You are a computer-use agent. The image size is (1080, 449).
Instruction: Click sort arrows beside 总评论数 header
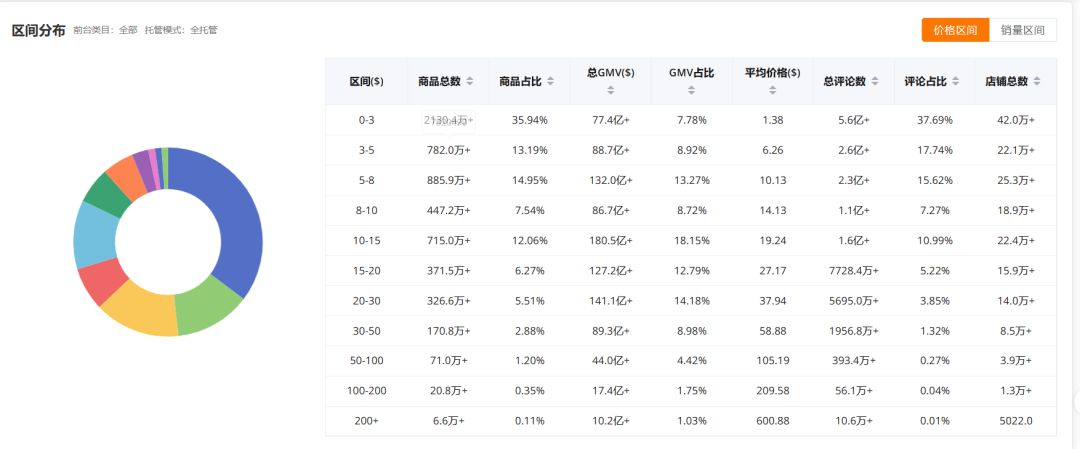875,81
